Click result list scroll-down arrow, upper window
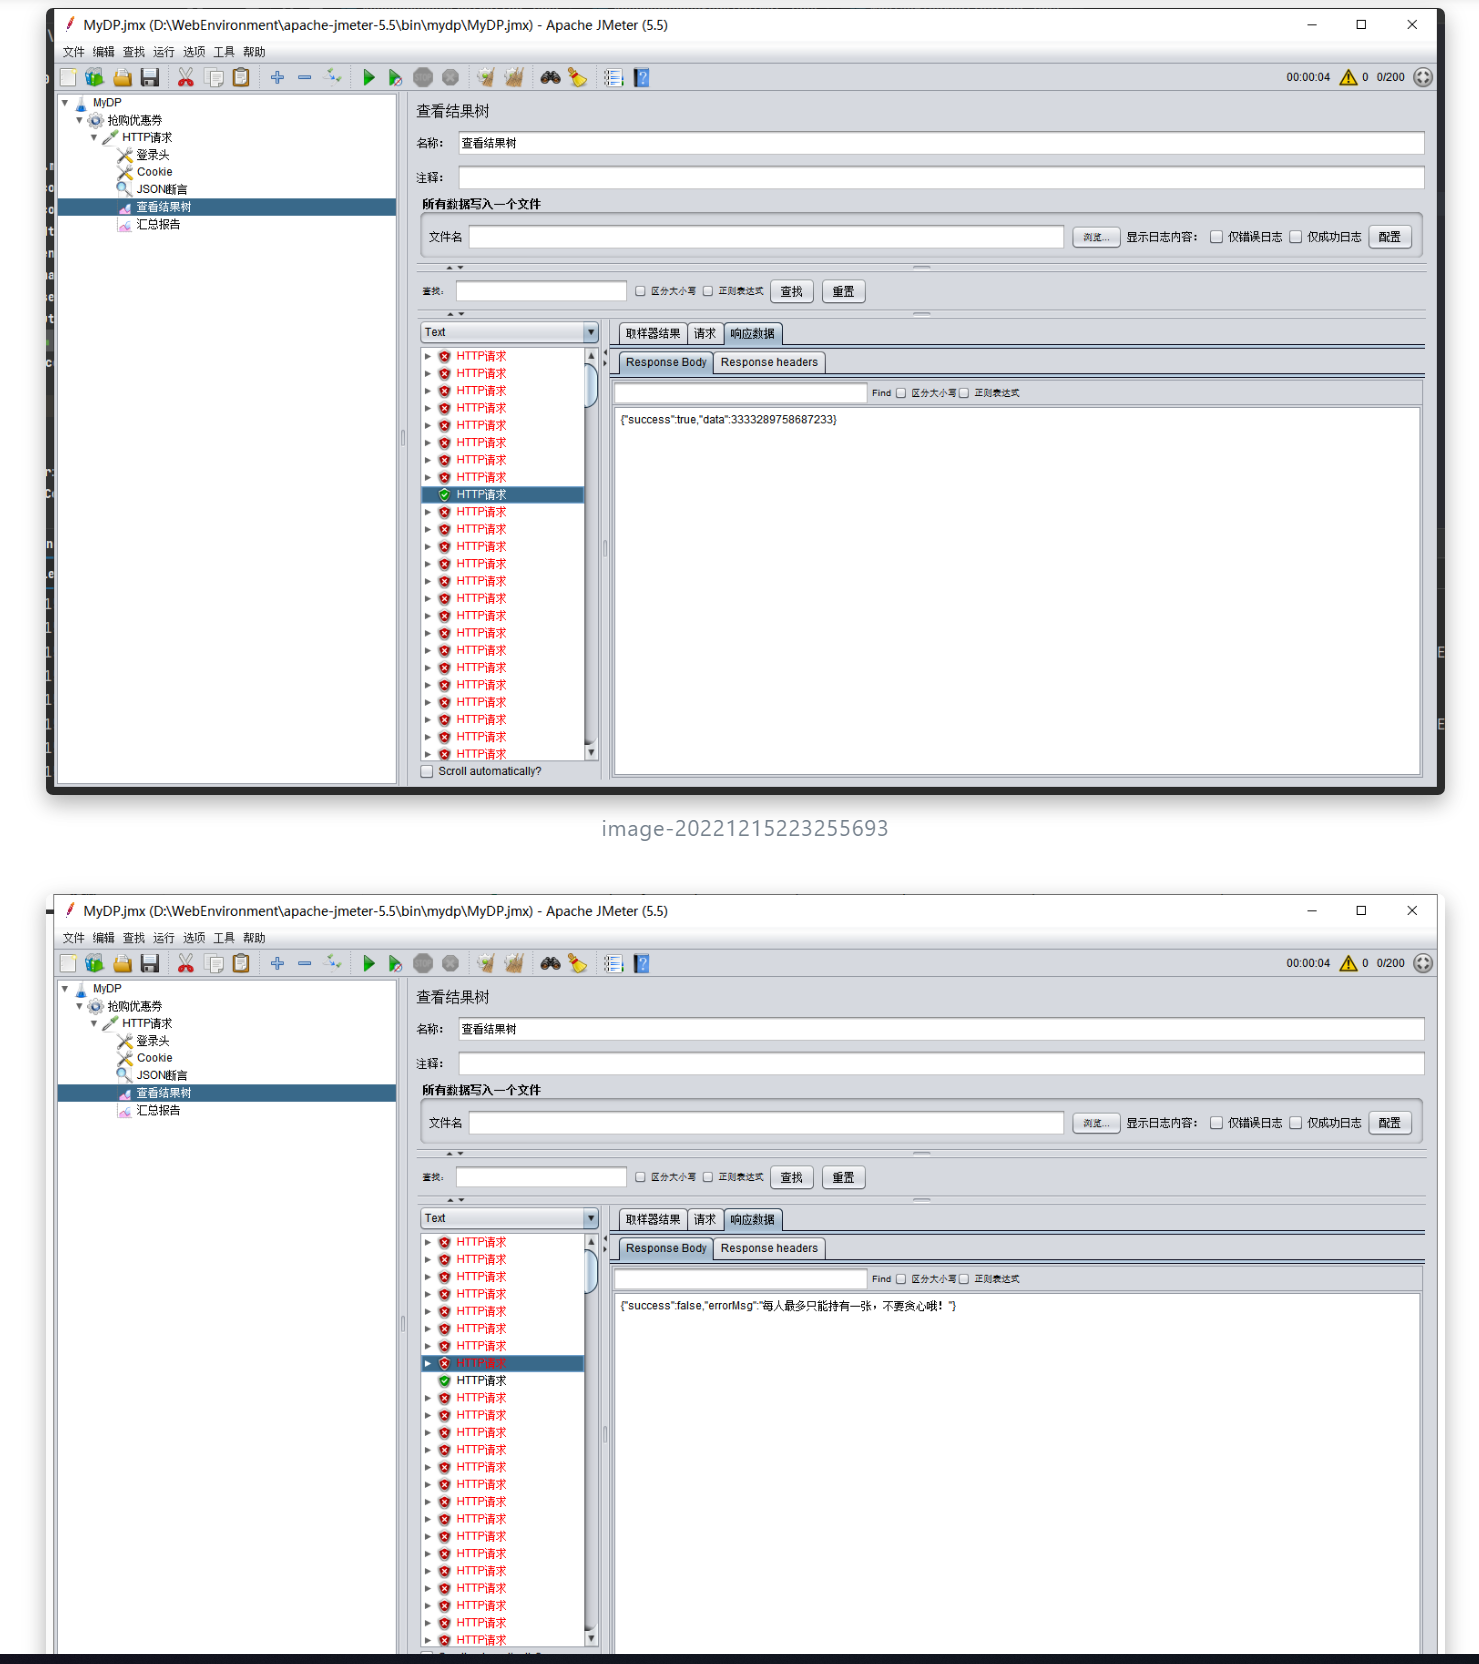 click(591, 752)
